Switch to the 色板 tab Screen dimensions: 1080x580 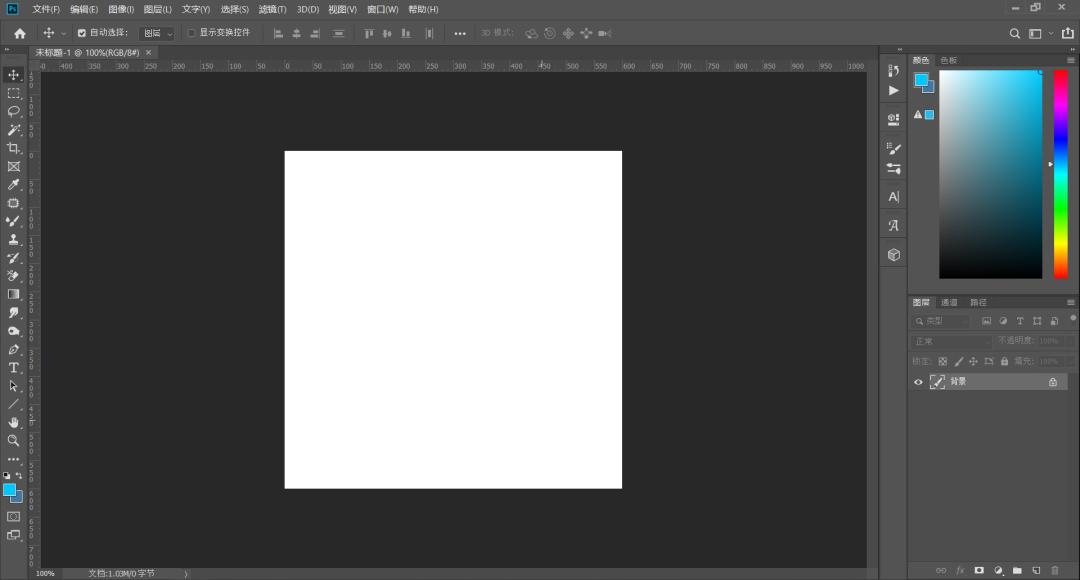tap(948, 61)
